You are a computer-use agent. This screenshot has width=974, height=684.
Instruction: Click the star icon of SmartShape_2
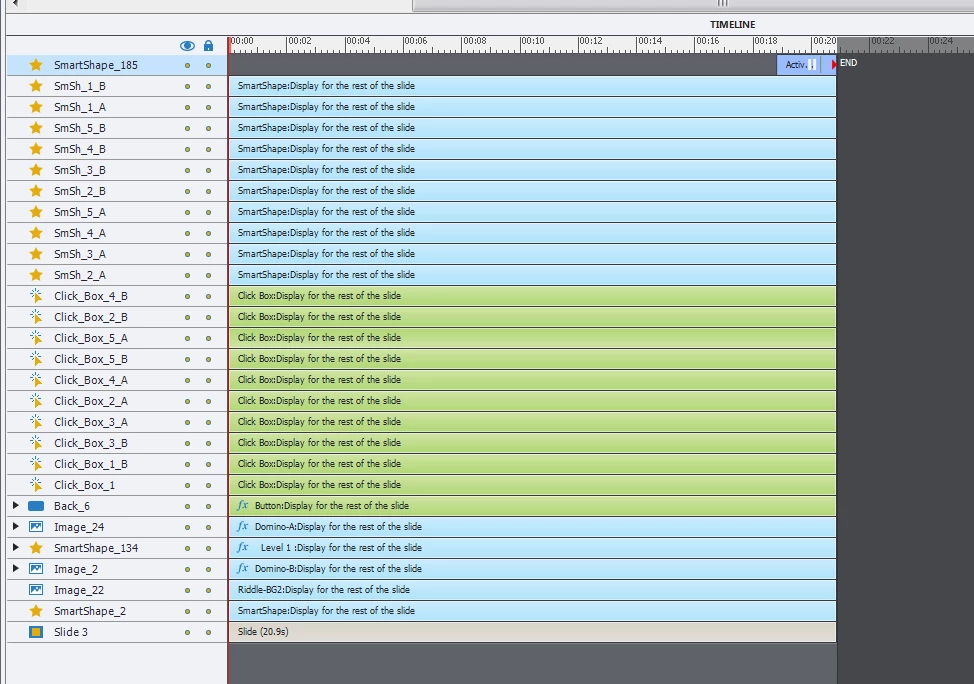pos(36,611)
